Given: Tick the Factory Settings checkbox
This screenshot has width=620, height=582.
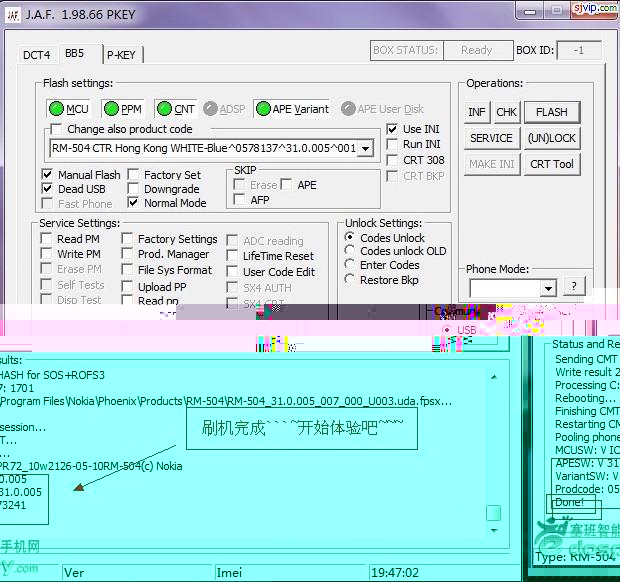Looking at the screenshot, I should tap(127, 238).
